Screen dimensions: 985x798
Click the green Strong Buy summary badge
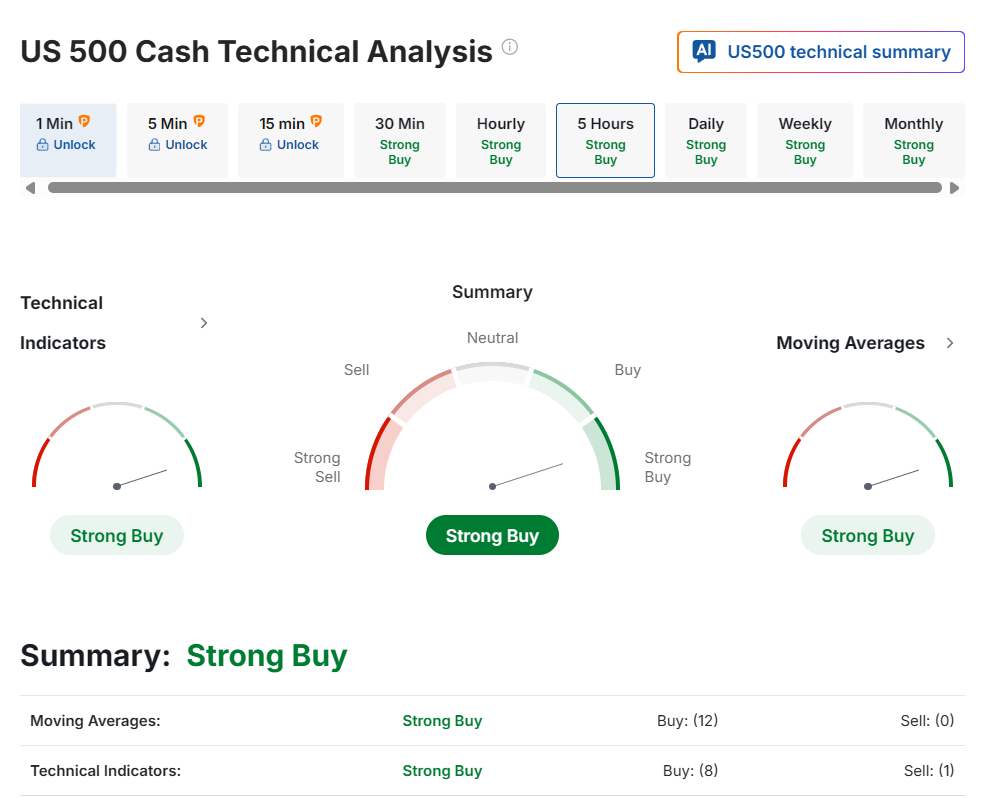pos(492,536)
